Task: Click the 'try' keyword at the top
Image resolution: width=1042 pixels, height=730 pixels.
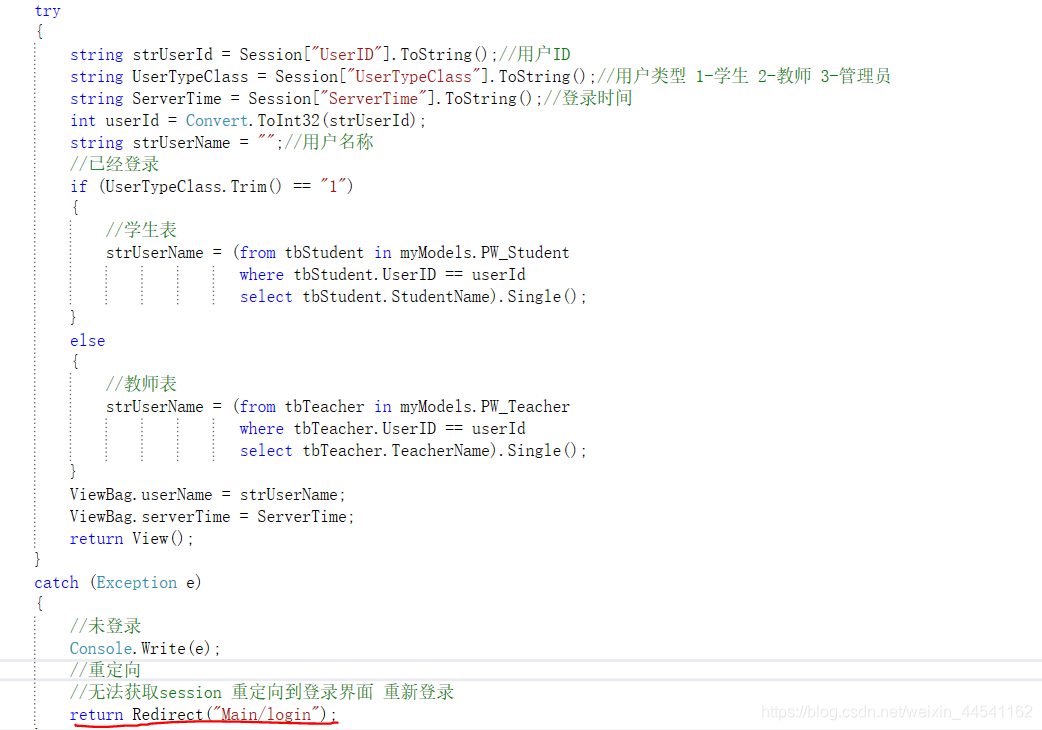Action: click(x=47, y=11)
